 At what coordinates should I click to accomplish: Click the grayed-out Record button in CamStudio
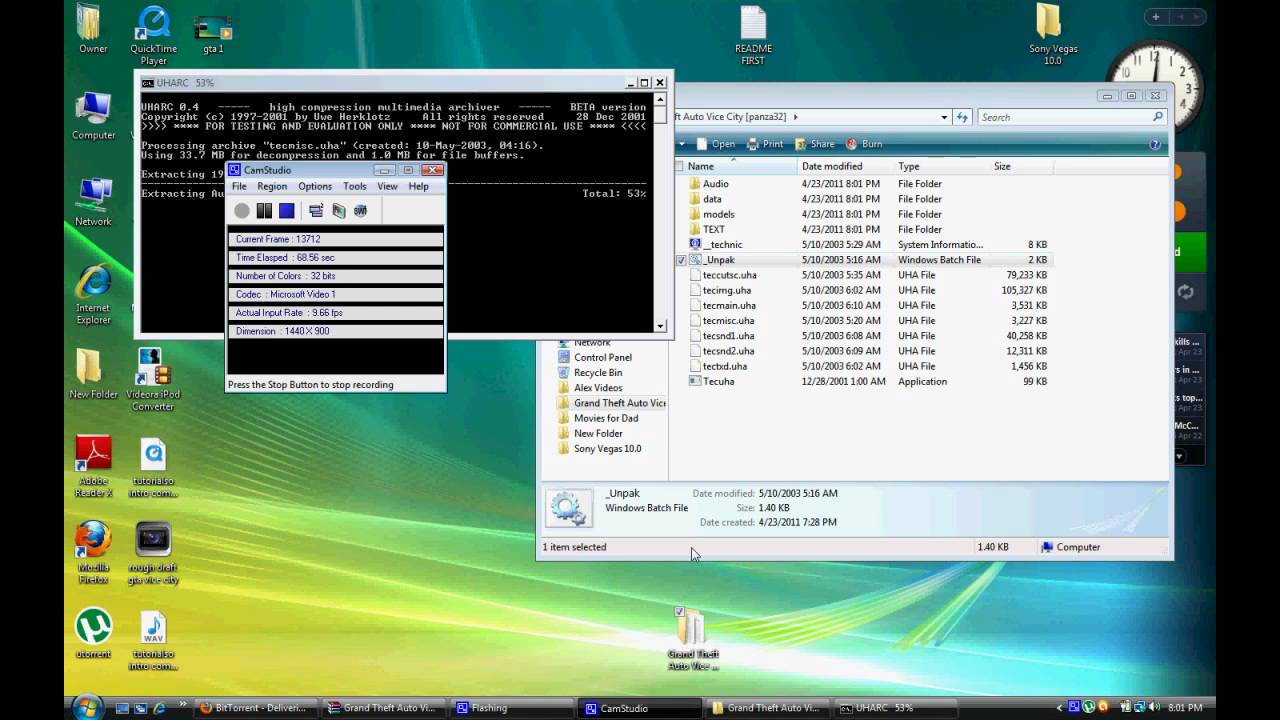tap(242, 211)
